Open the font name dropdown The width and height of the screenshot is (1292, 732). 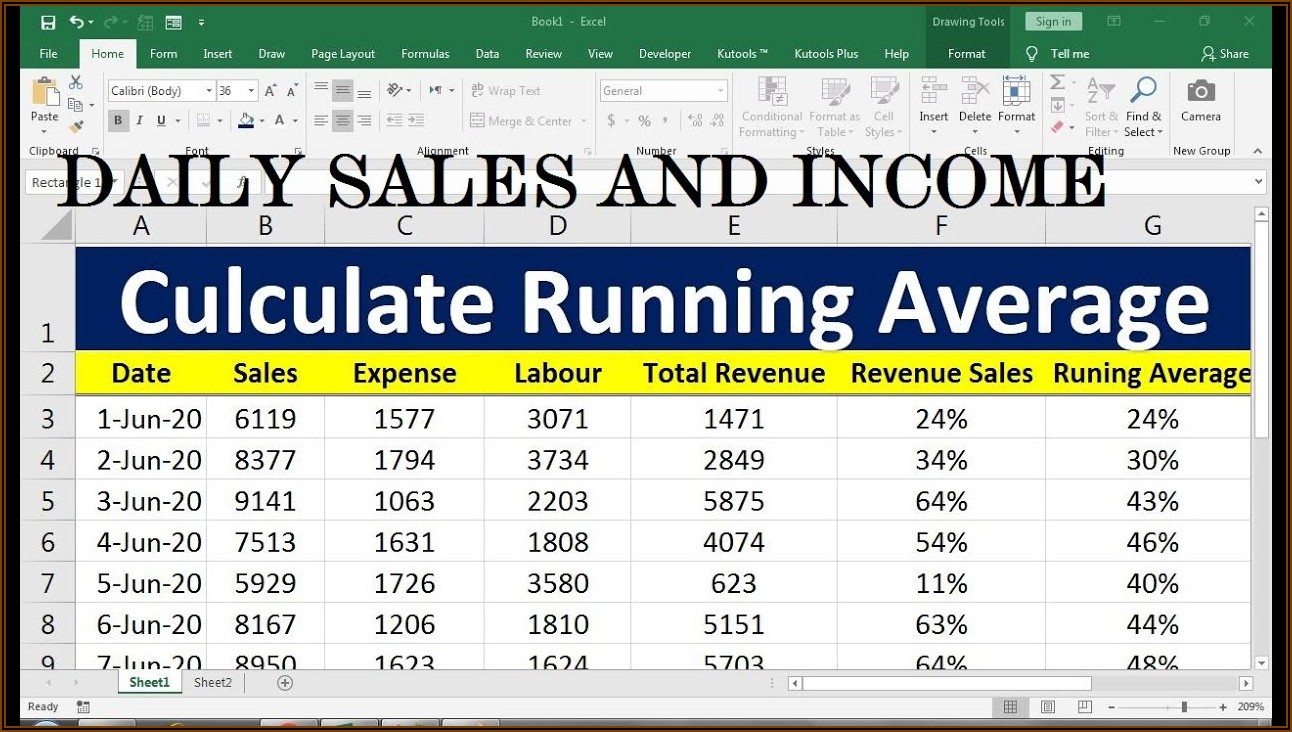click(209, 91)
